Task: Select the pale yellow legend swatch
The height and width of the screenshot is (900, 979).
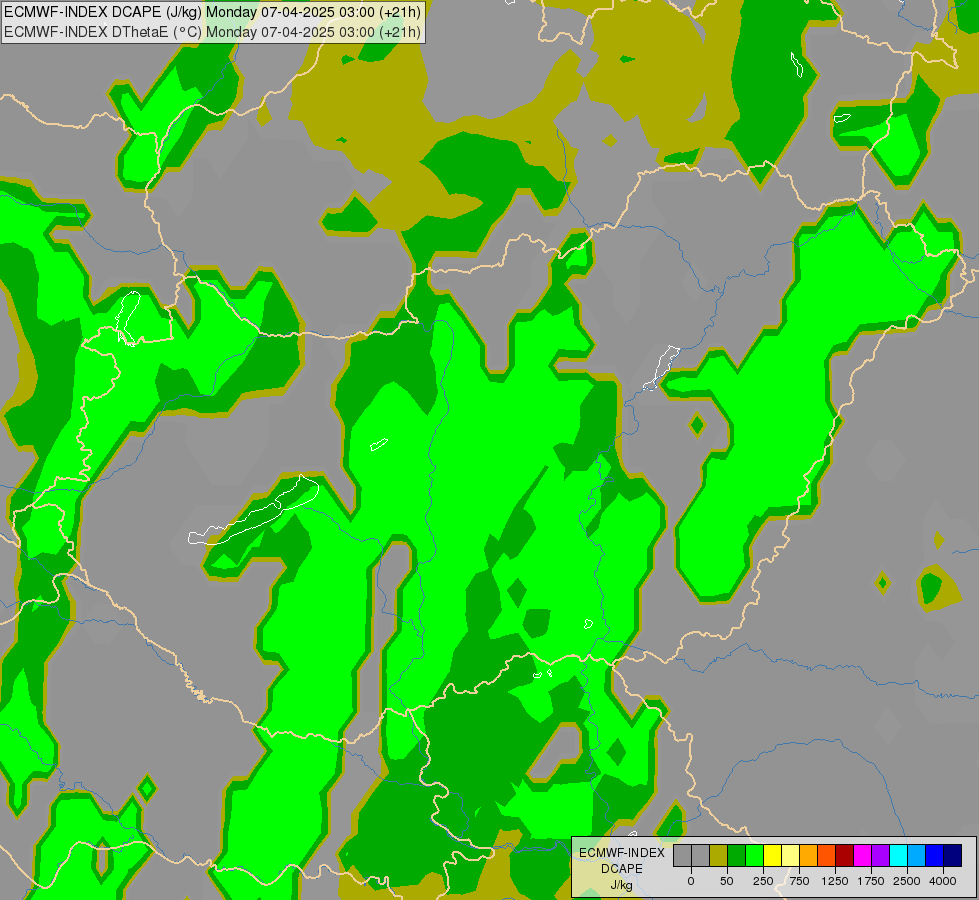Action: 790,856
